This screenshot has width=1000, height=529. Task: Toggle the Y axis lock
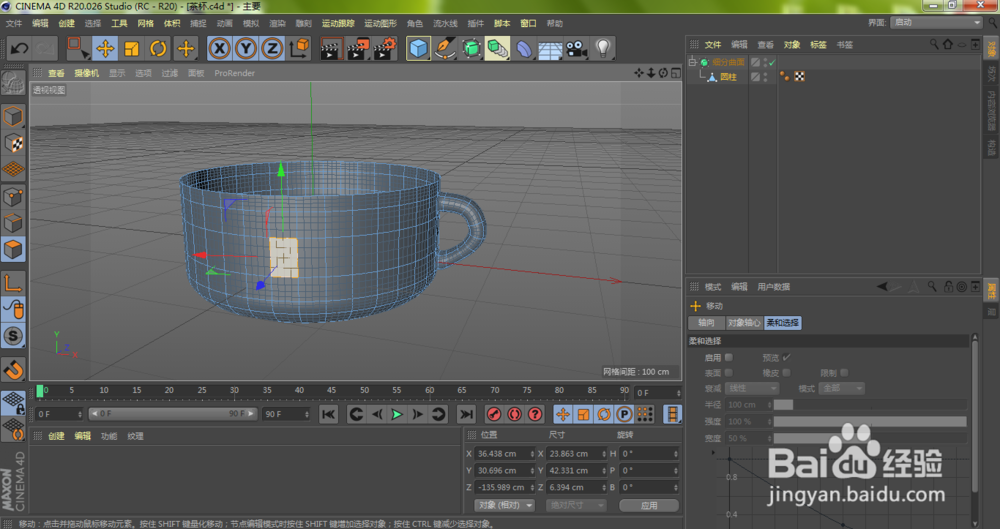(246, 48)
